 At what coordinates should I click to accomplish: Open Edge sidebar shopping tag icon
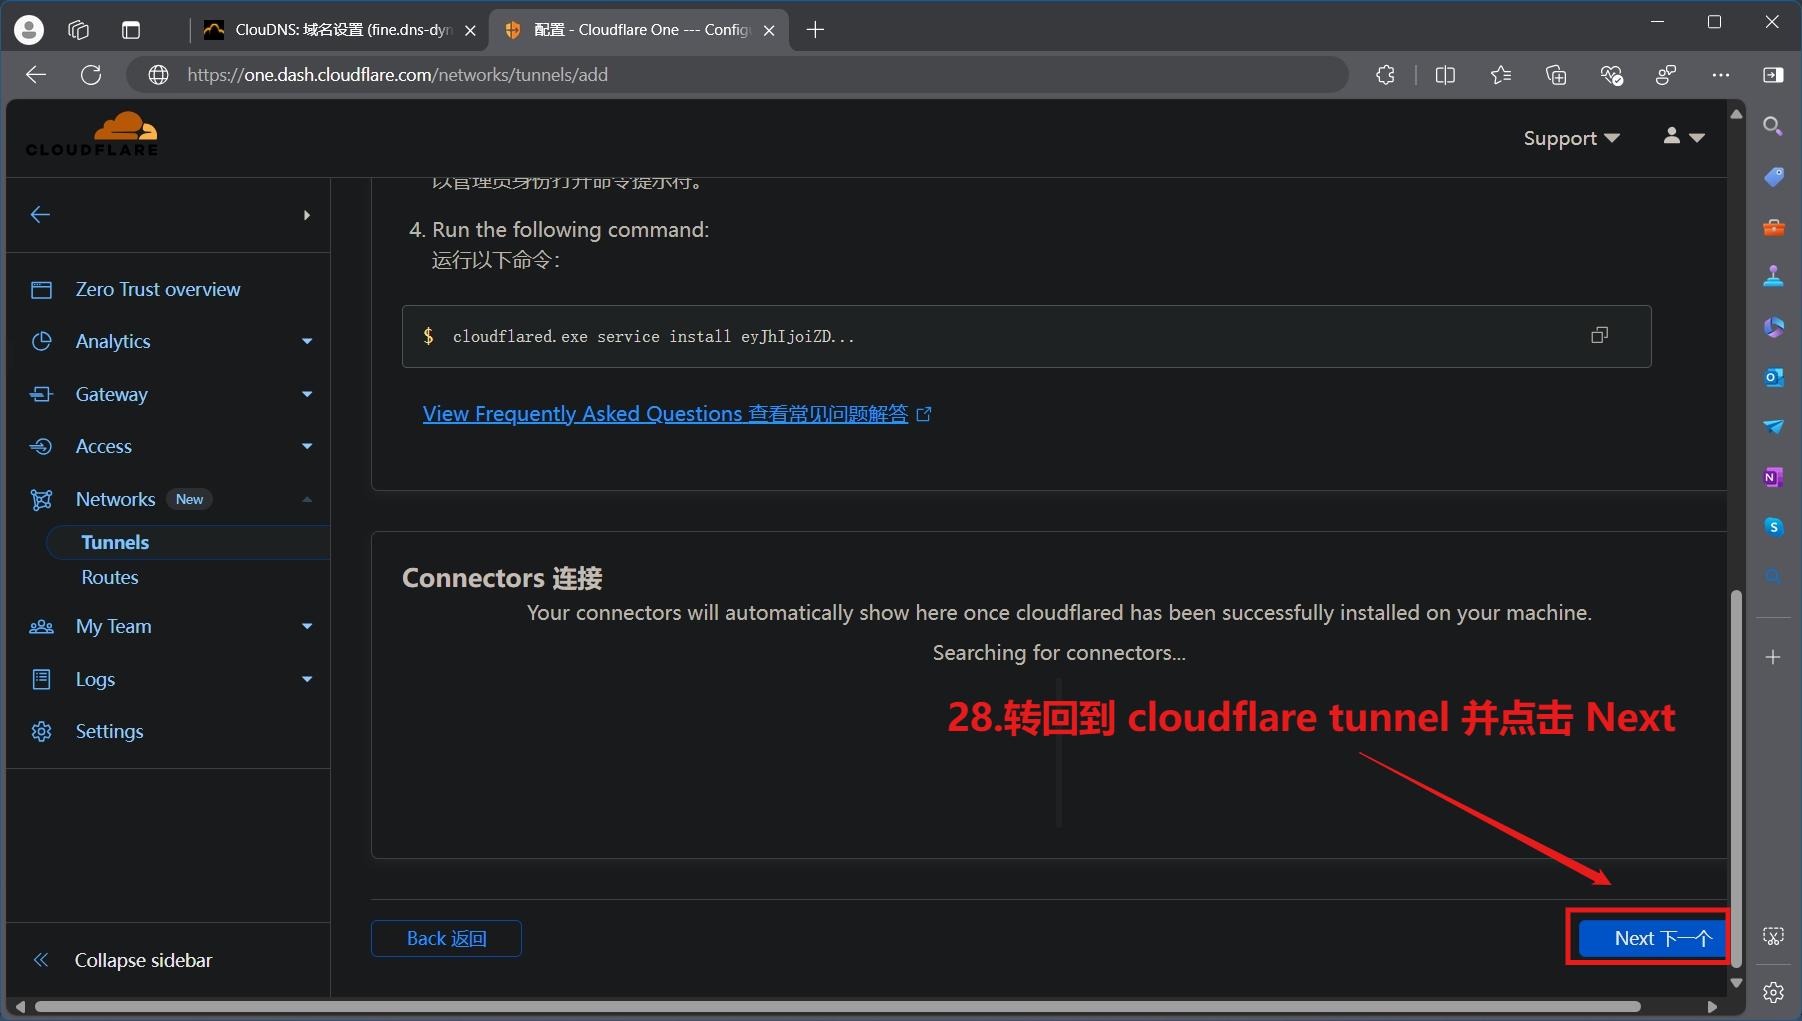[1773, 177]
